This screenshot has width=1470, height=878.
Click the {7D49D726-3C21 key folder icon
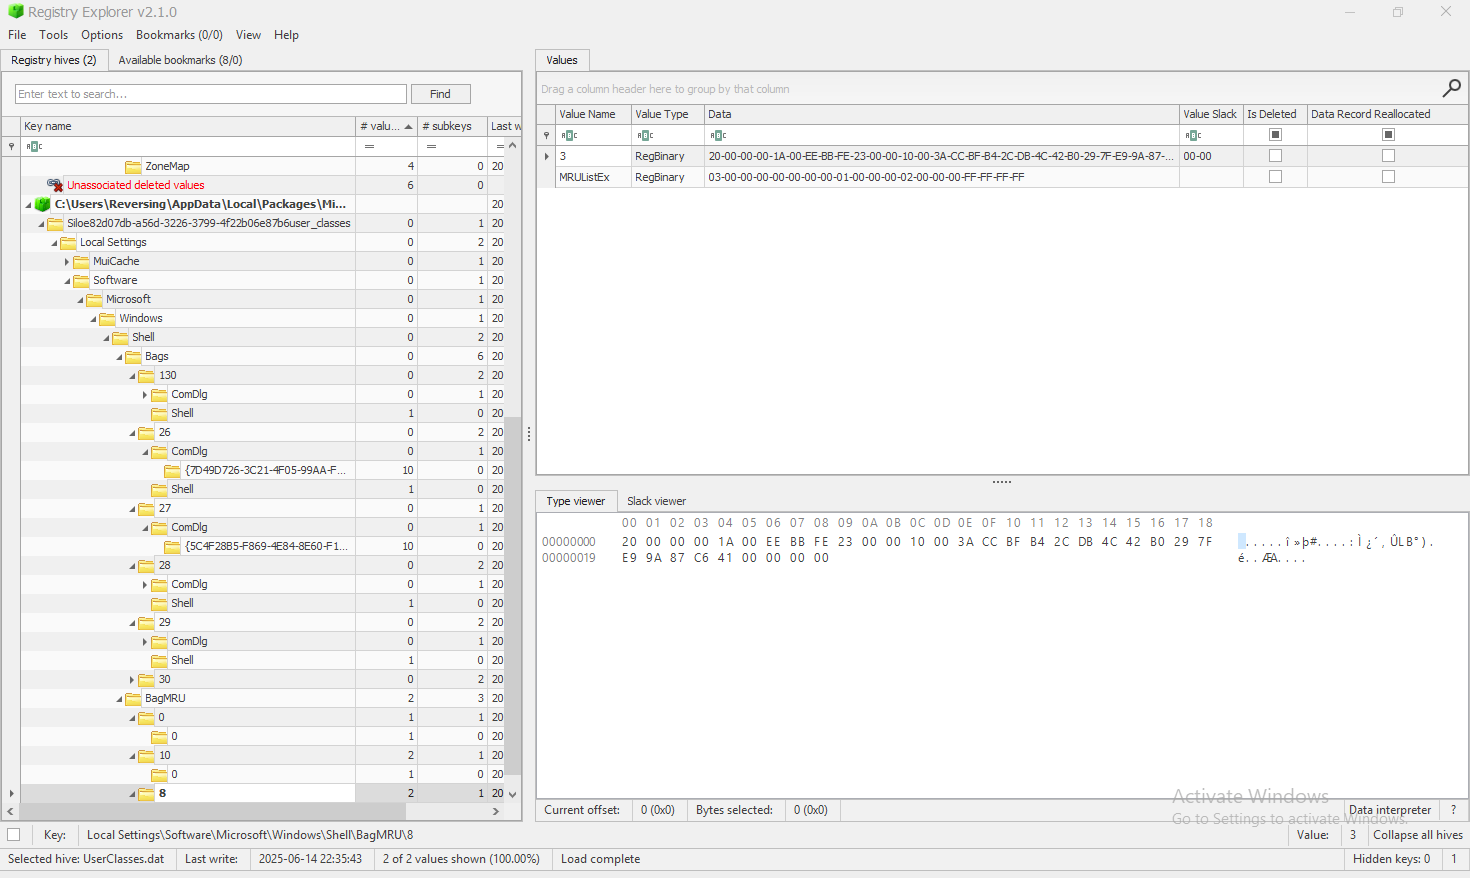[x=172, y=470]
